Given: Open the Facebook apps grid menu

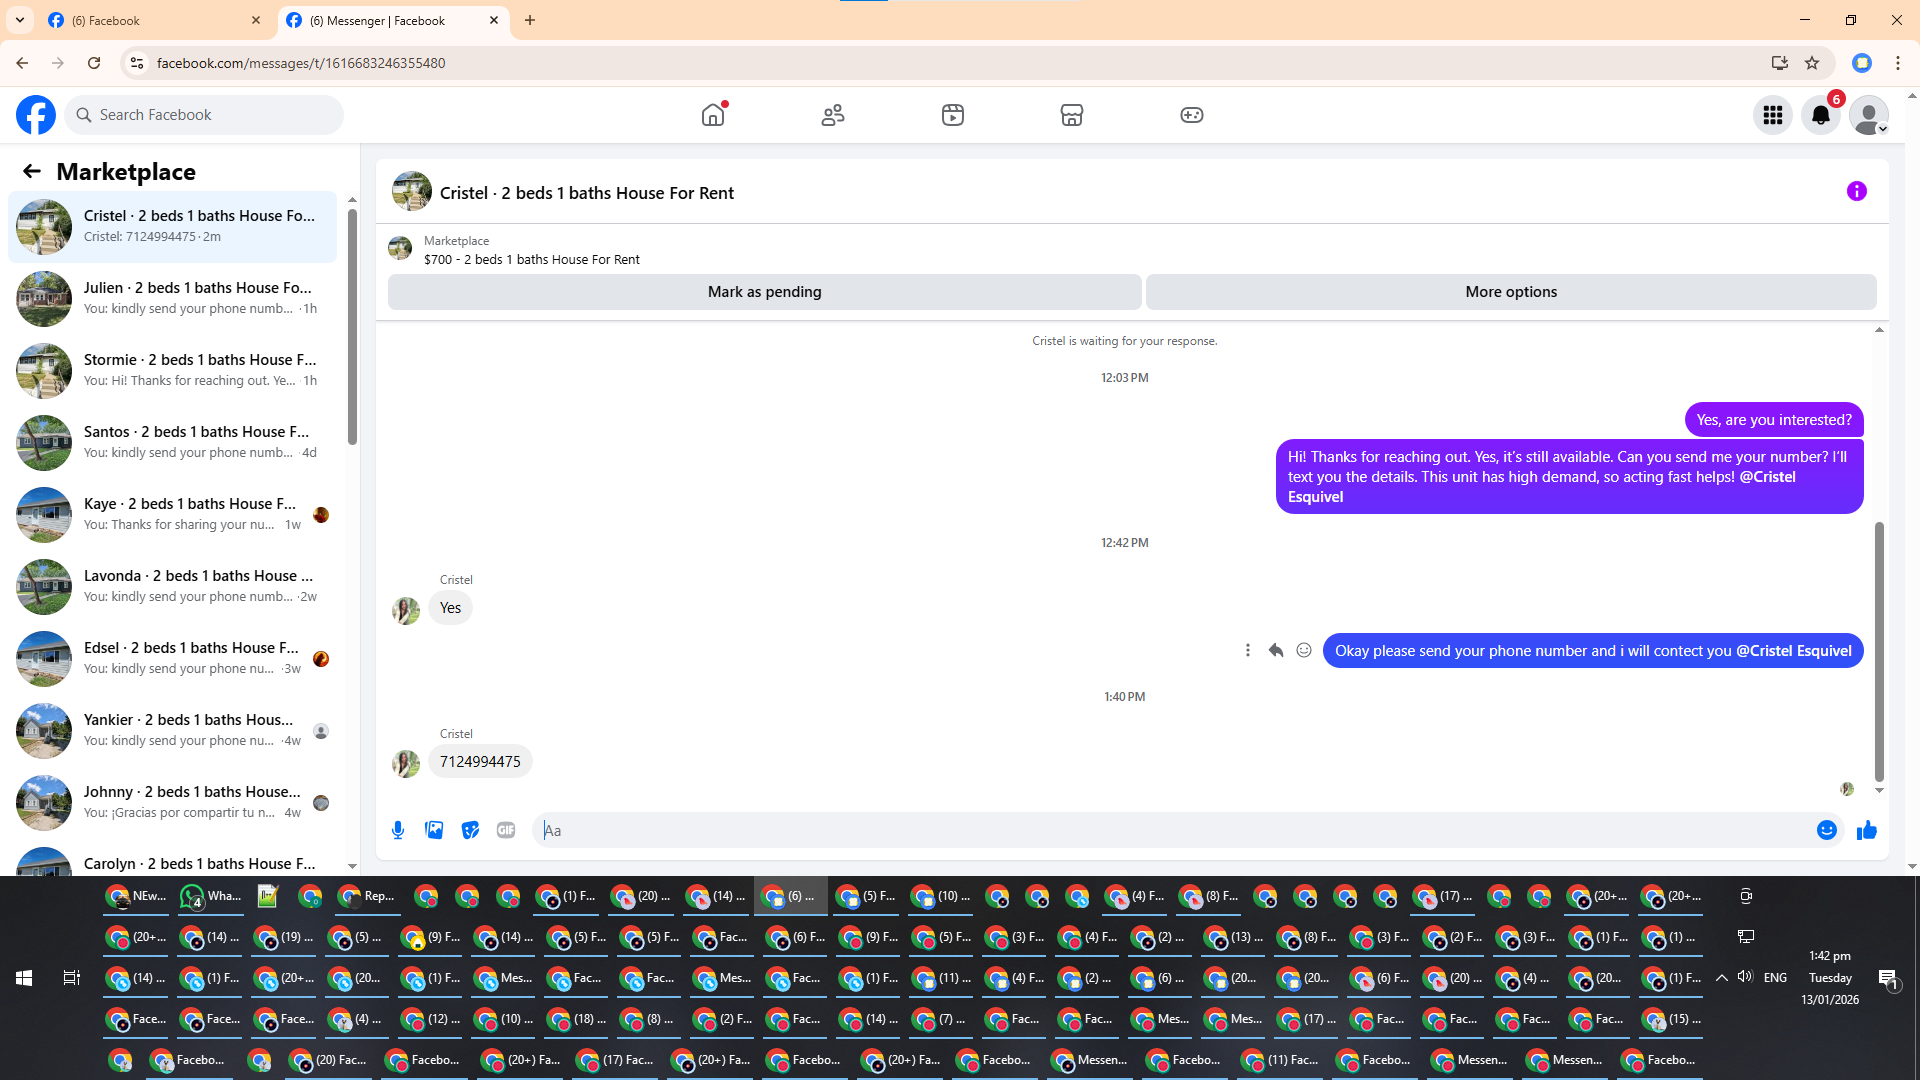Looking at the screenshot, I should pyautogui.click(x=1772, y=115).
